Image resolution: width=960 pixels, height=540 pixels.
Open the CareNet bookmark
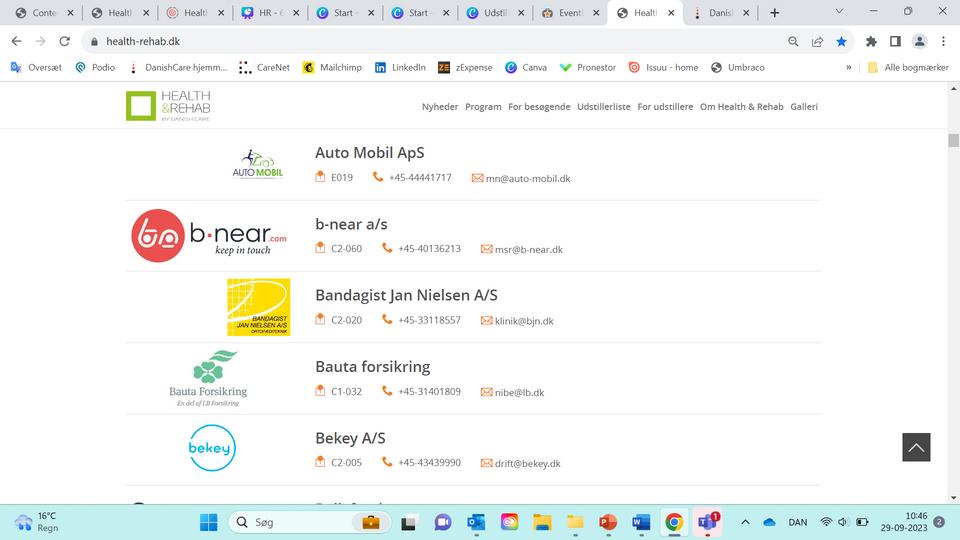(264, 67)
